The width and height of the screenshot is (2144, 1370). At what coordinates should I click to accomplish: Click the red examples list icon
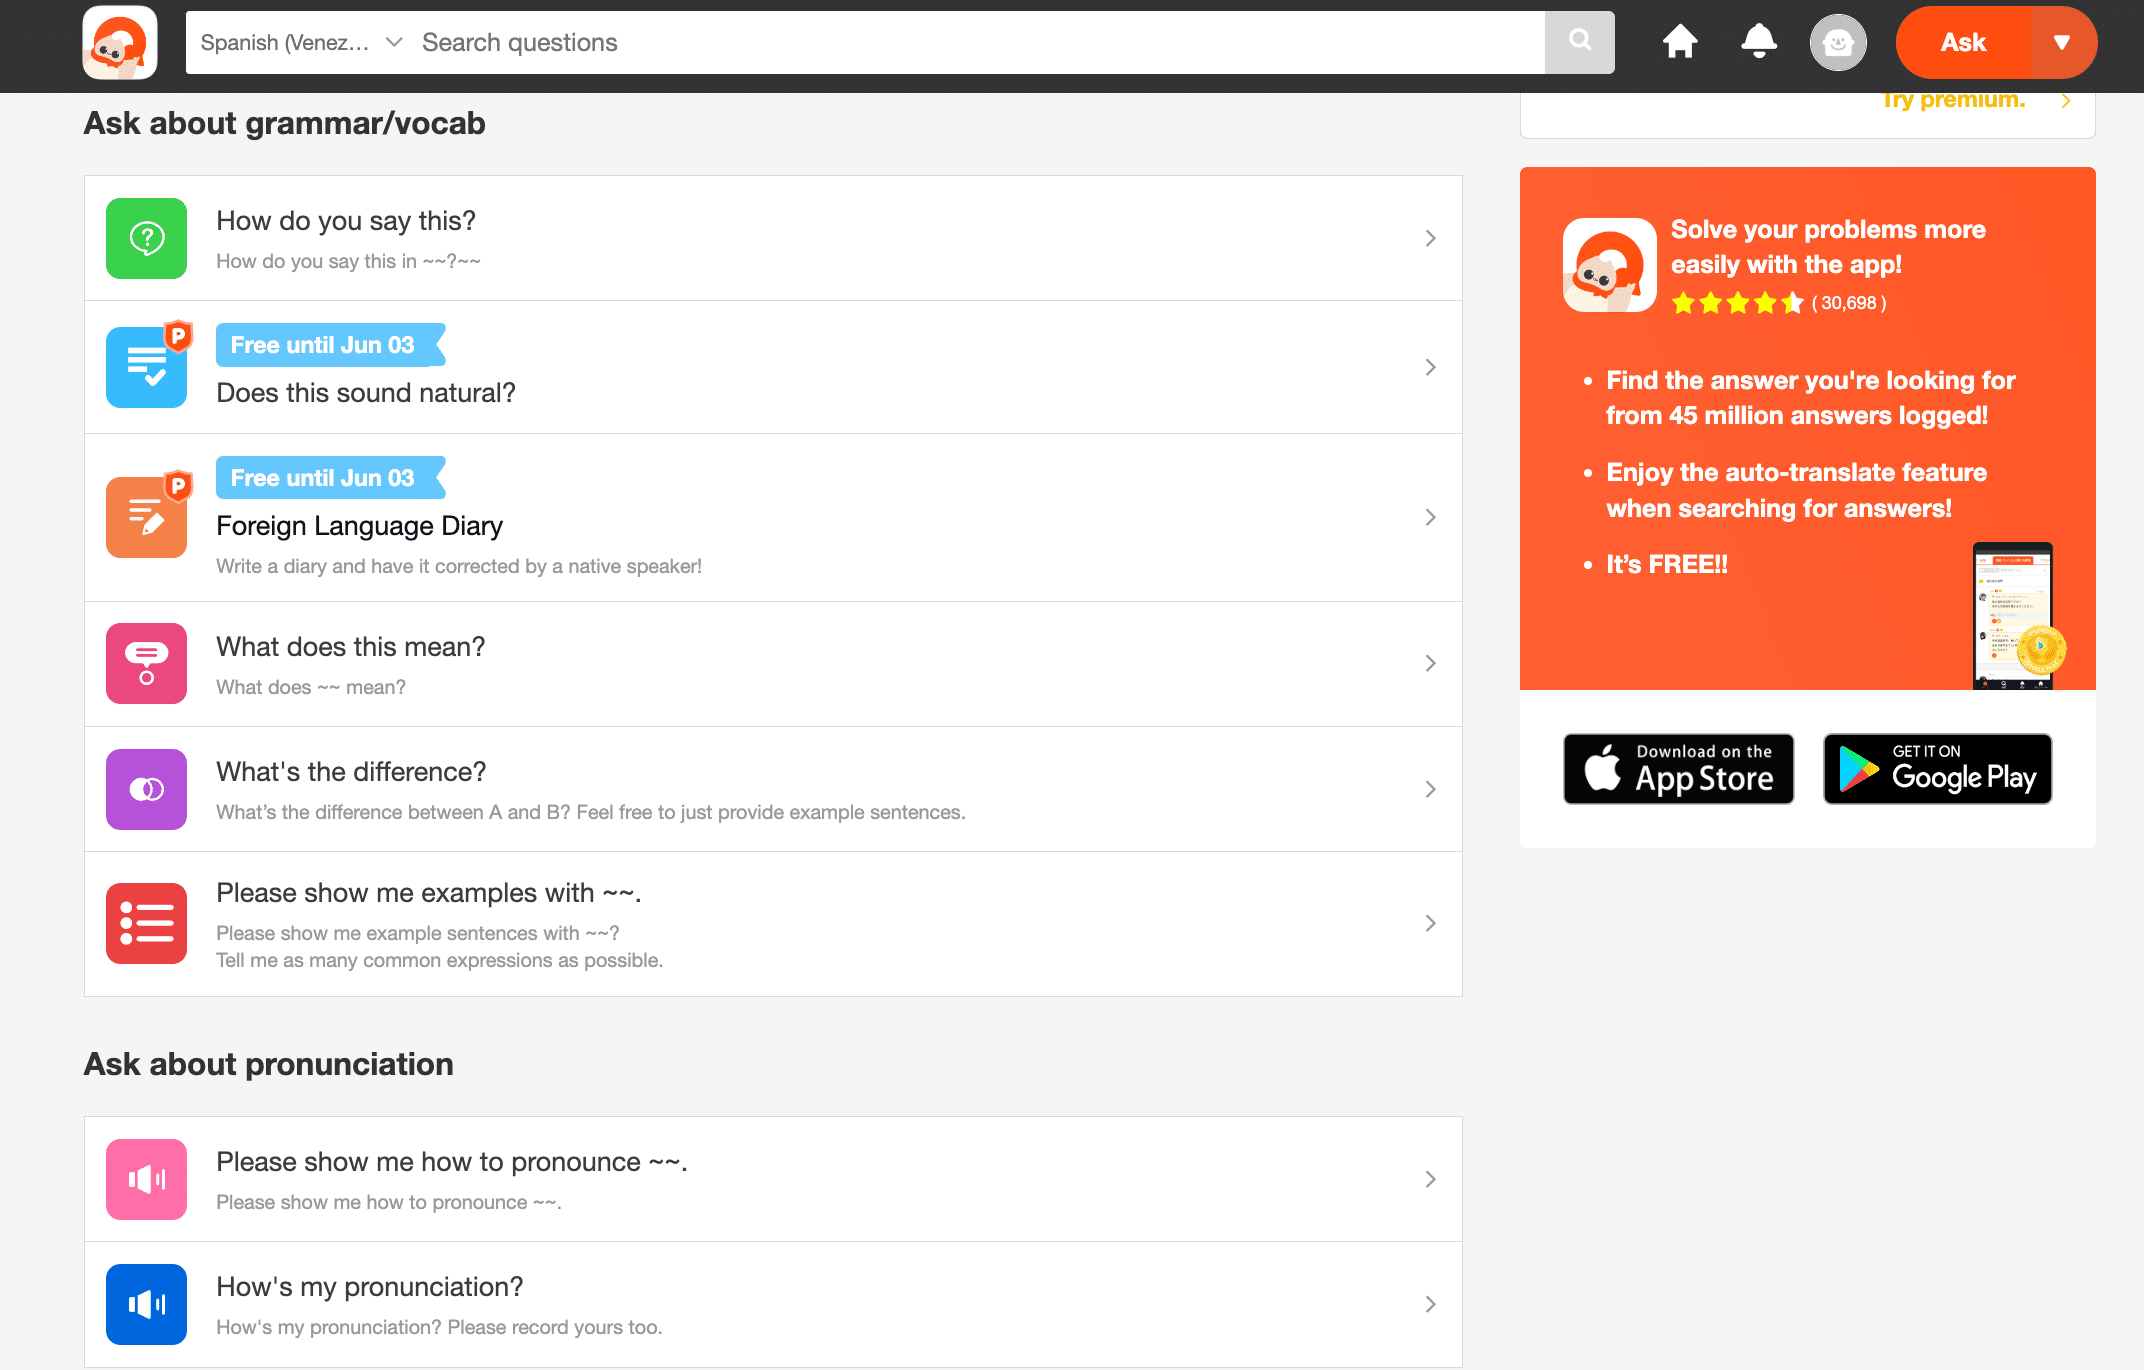[x=146, y=923]
